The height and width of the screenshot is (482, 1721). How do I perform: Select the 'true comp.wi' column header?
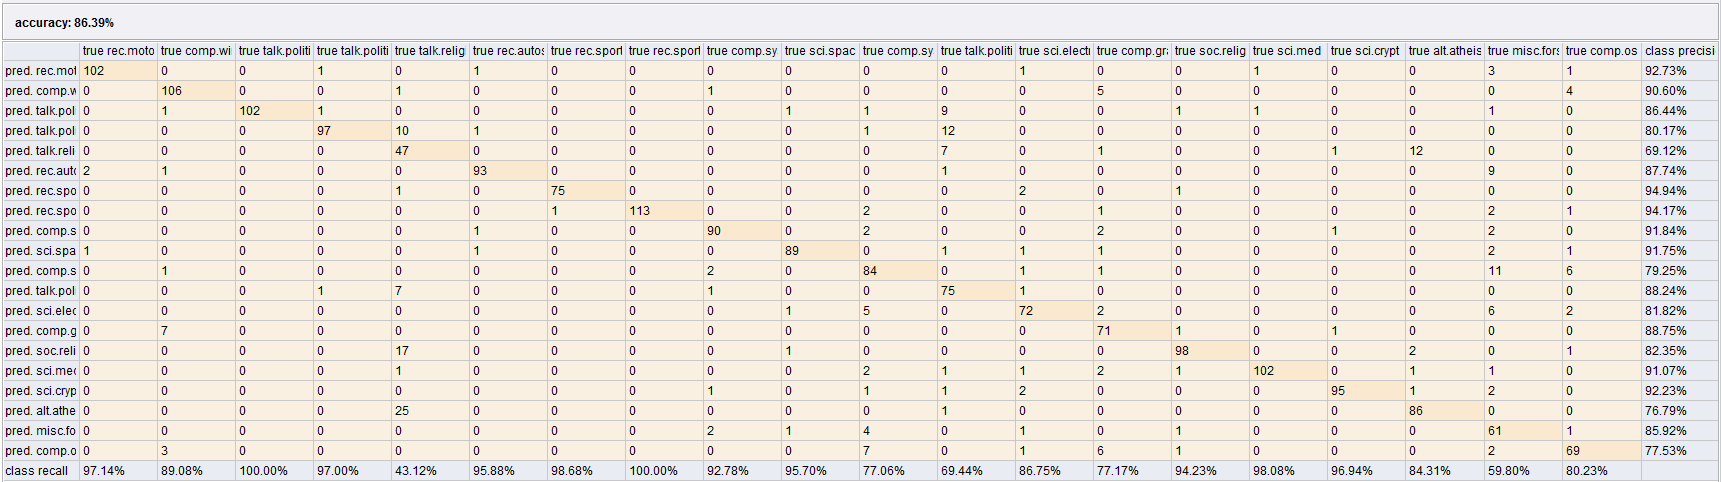pos(196,51)
